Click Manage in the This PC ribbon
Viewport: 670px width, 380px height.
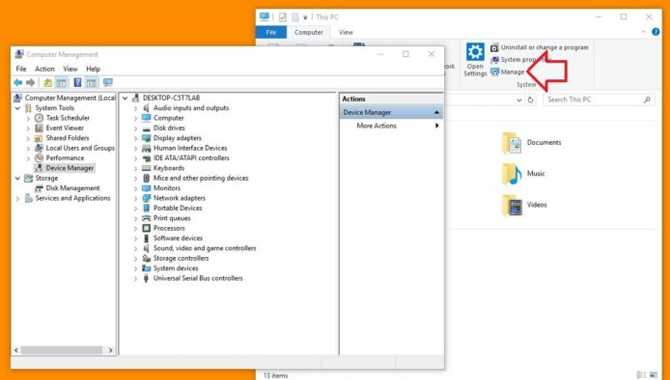(x=508, y=72)
